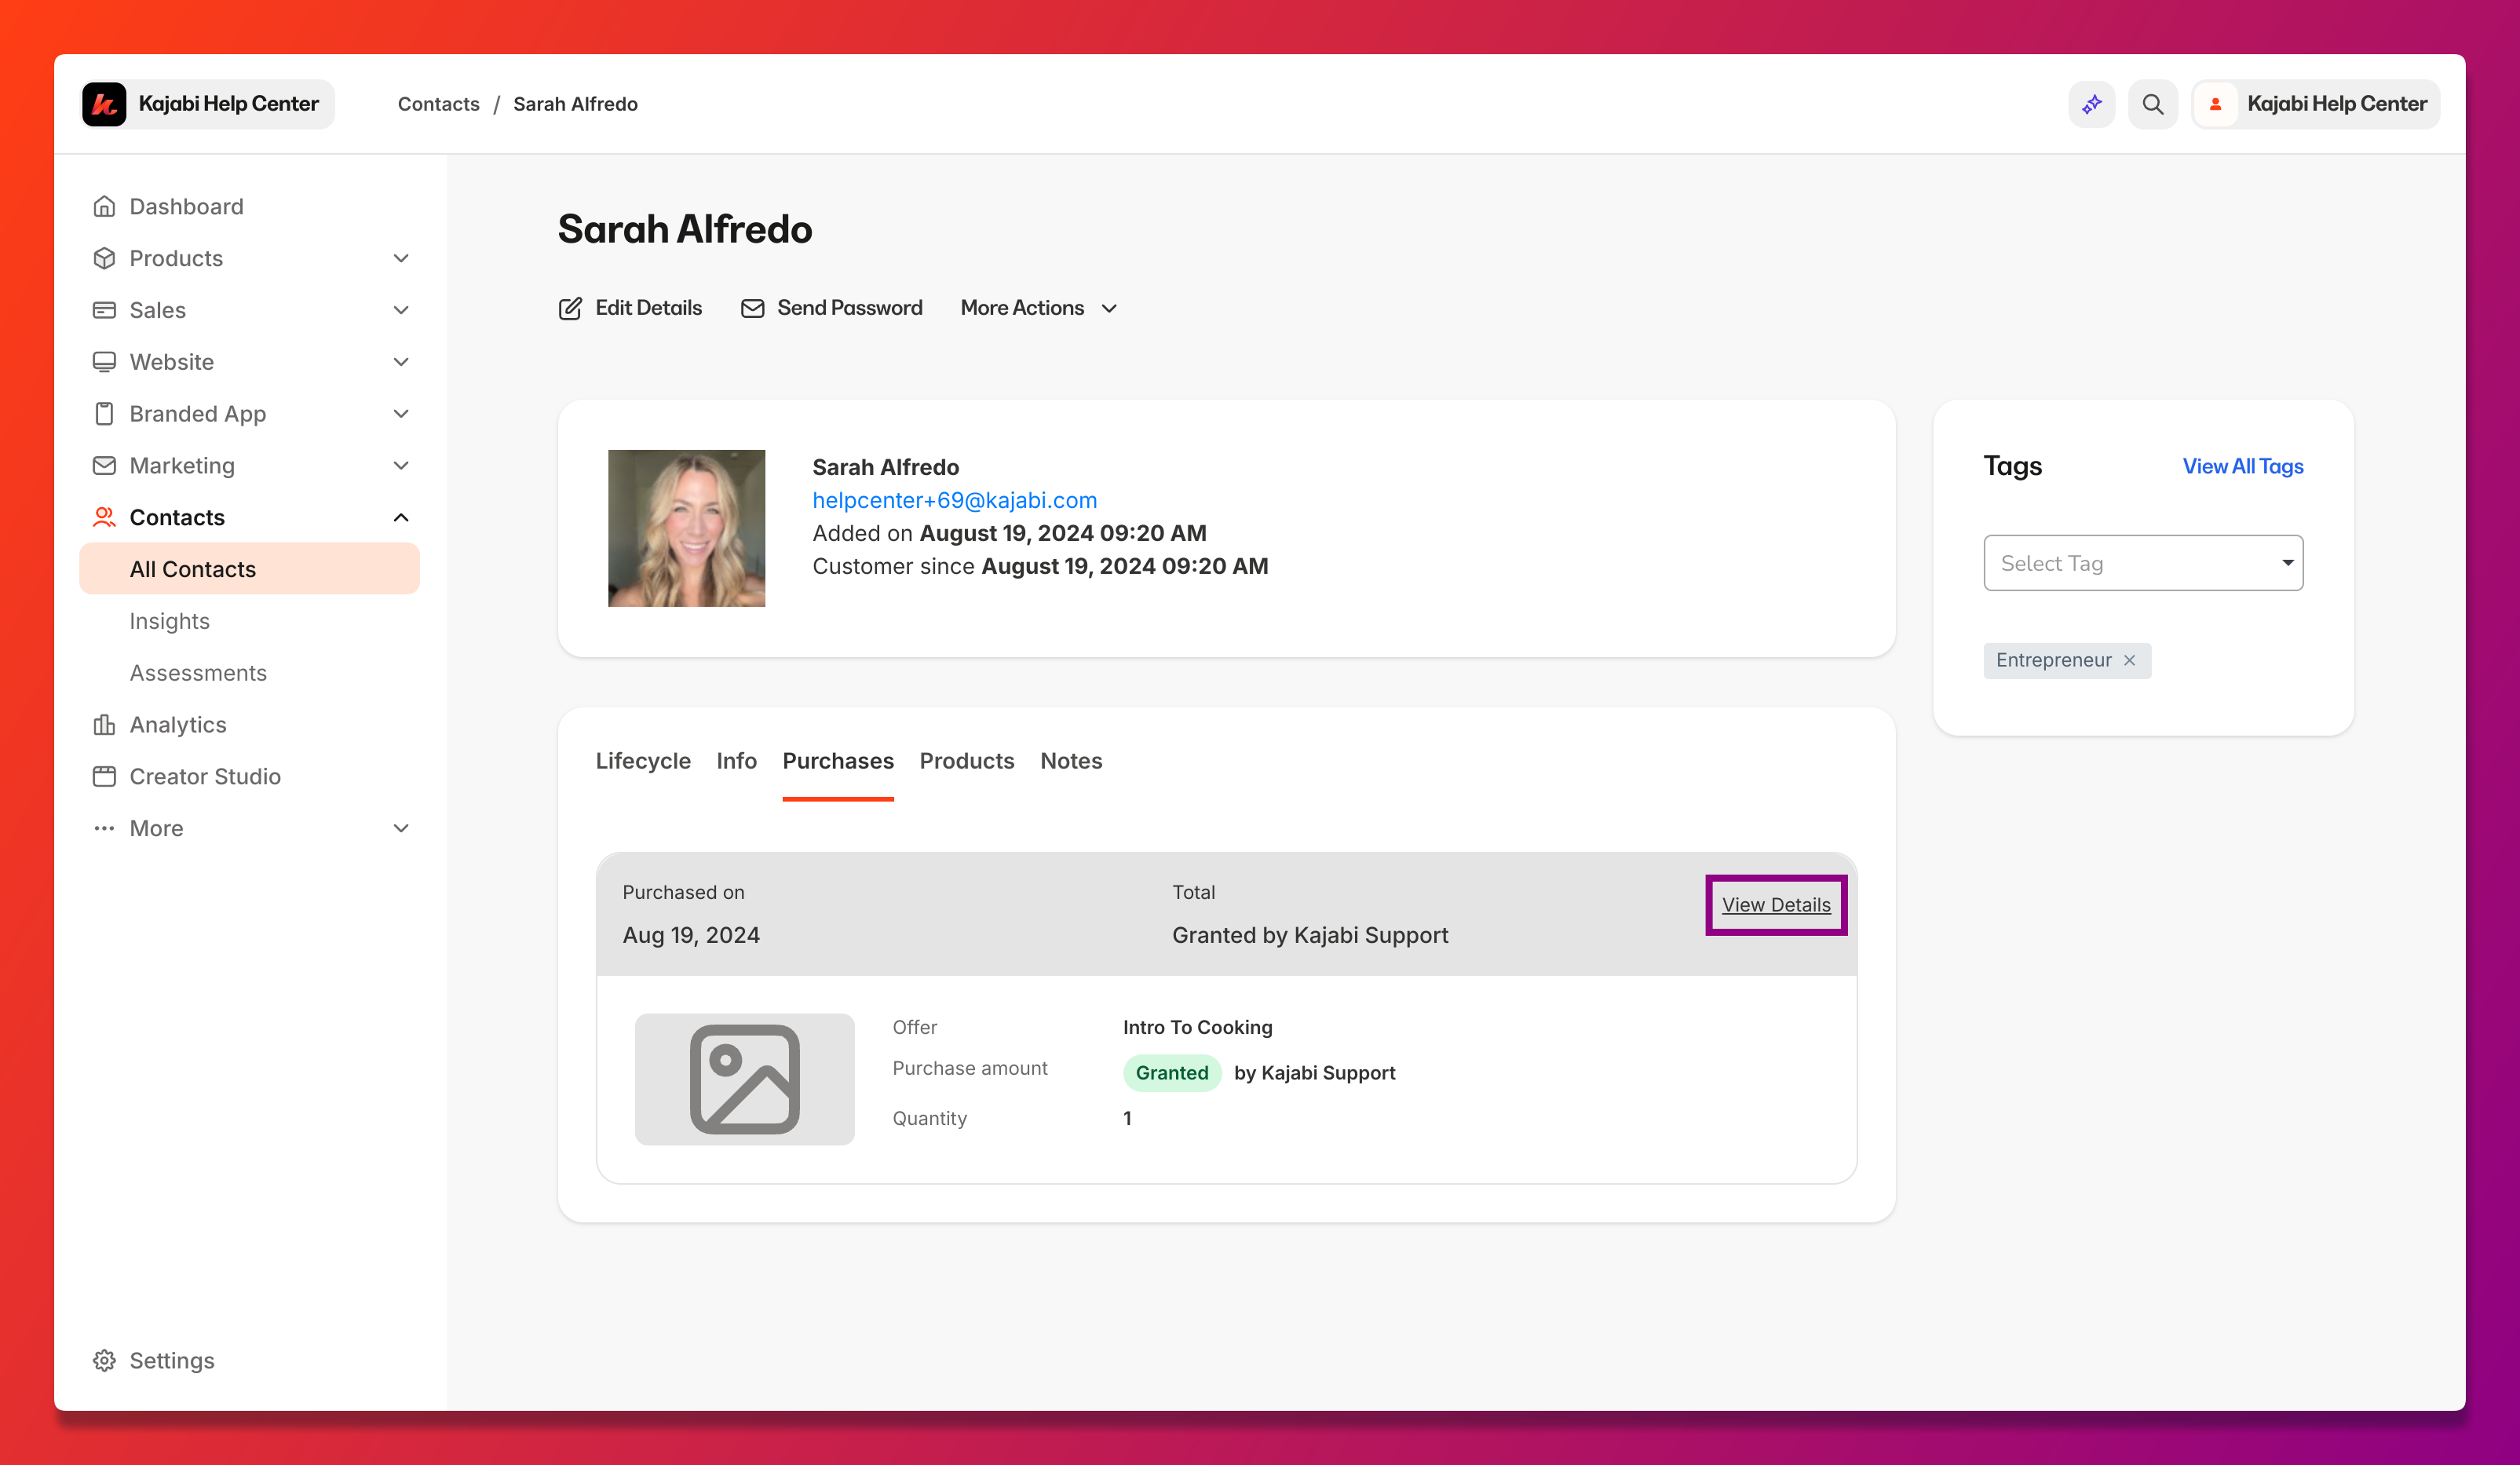Open the Select Tag dropdown

coord(2143,563)
